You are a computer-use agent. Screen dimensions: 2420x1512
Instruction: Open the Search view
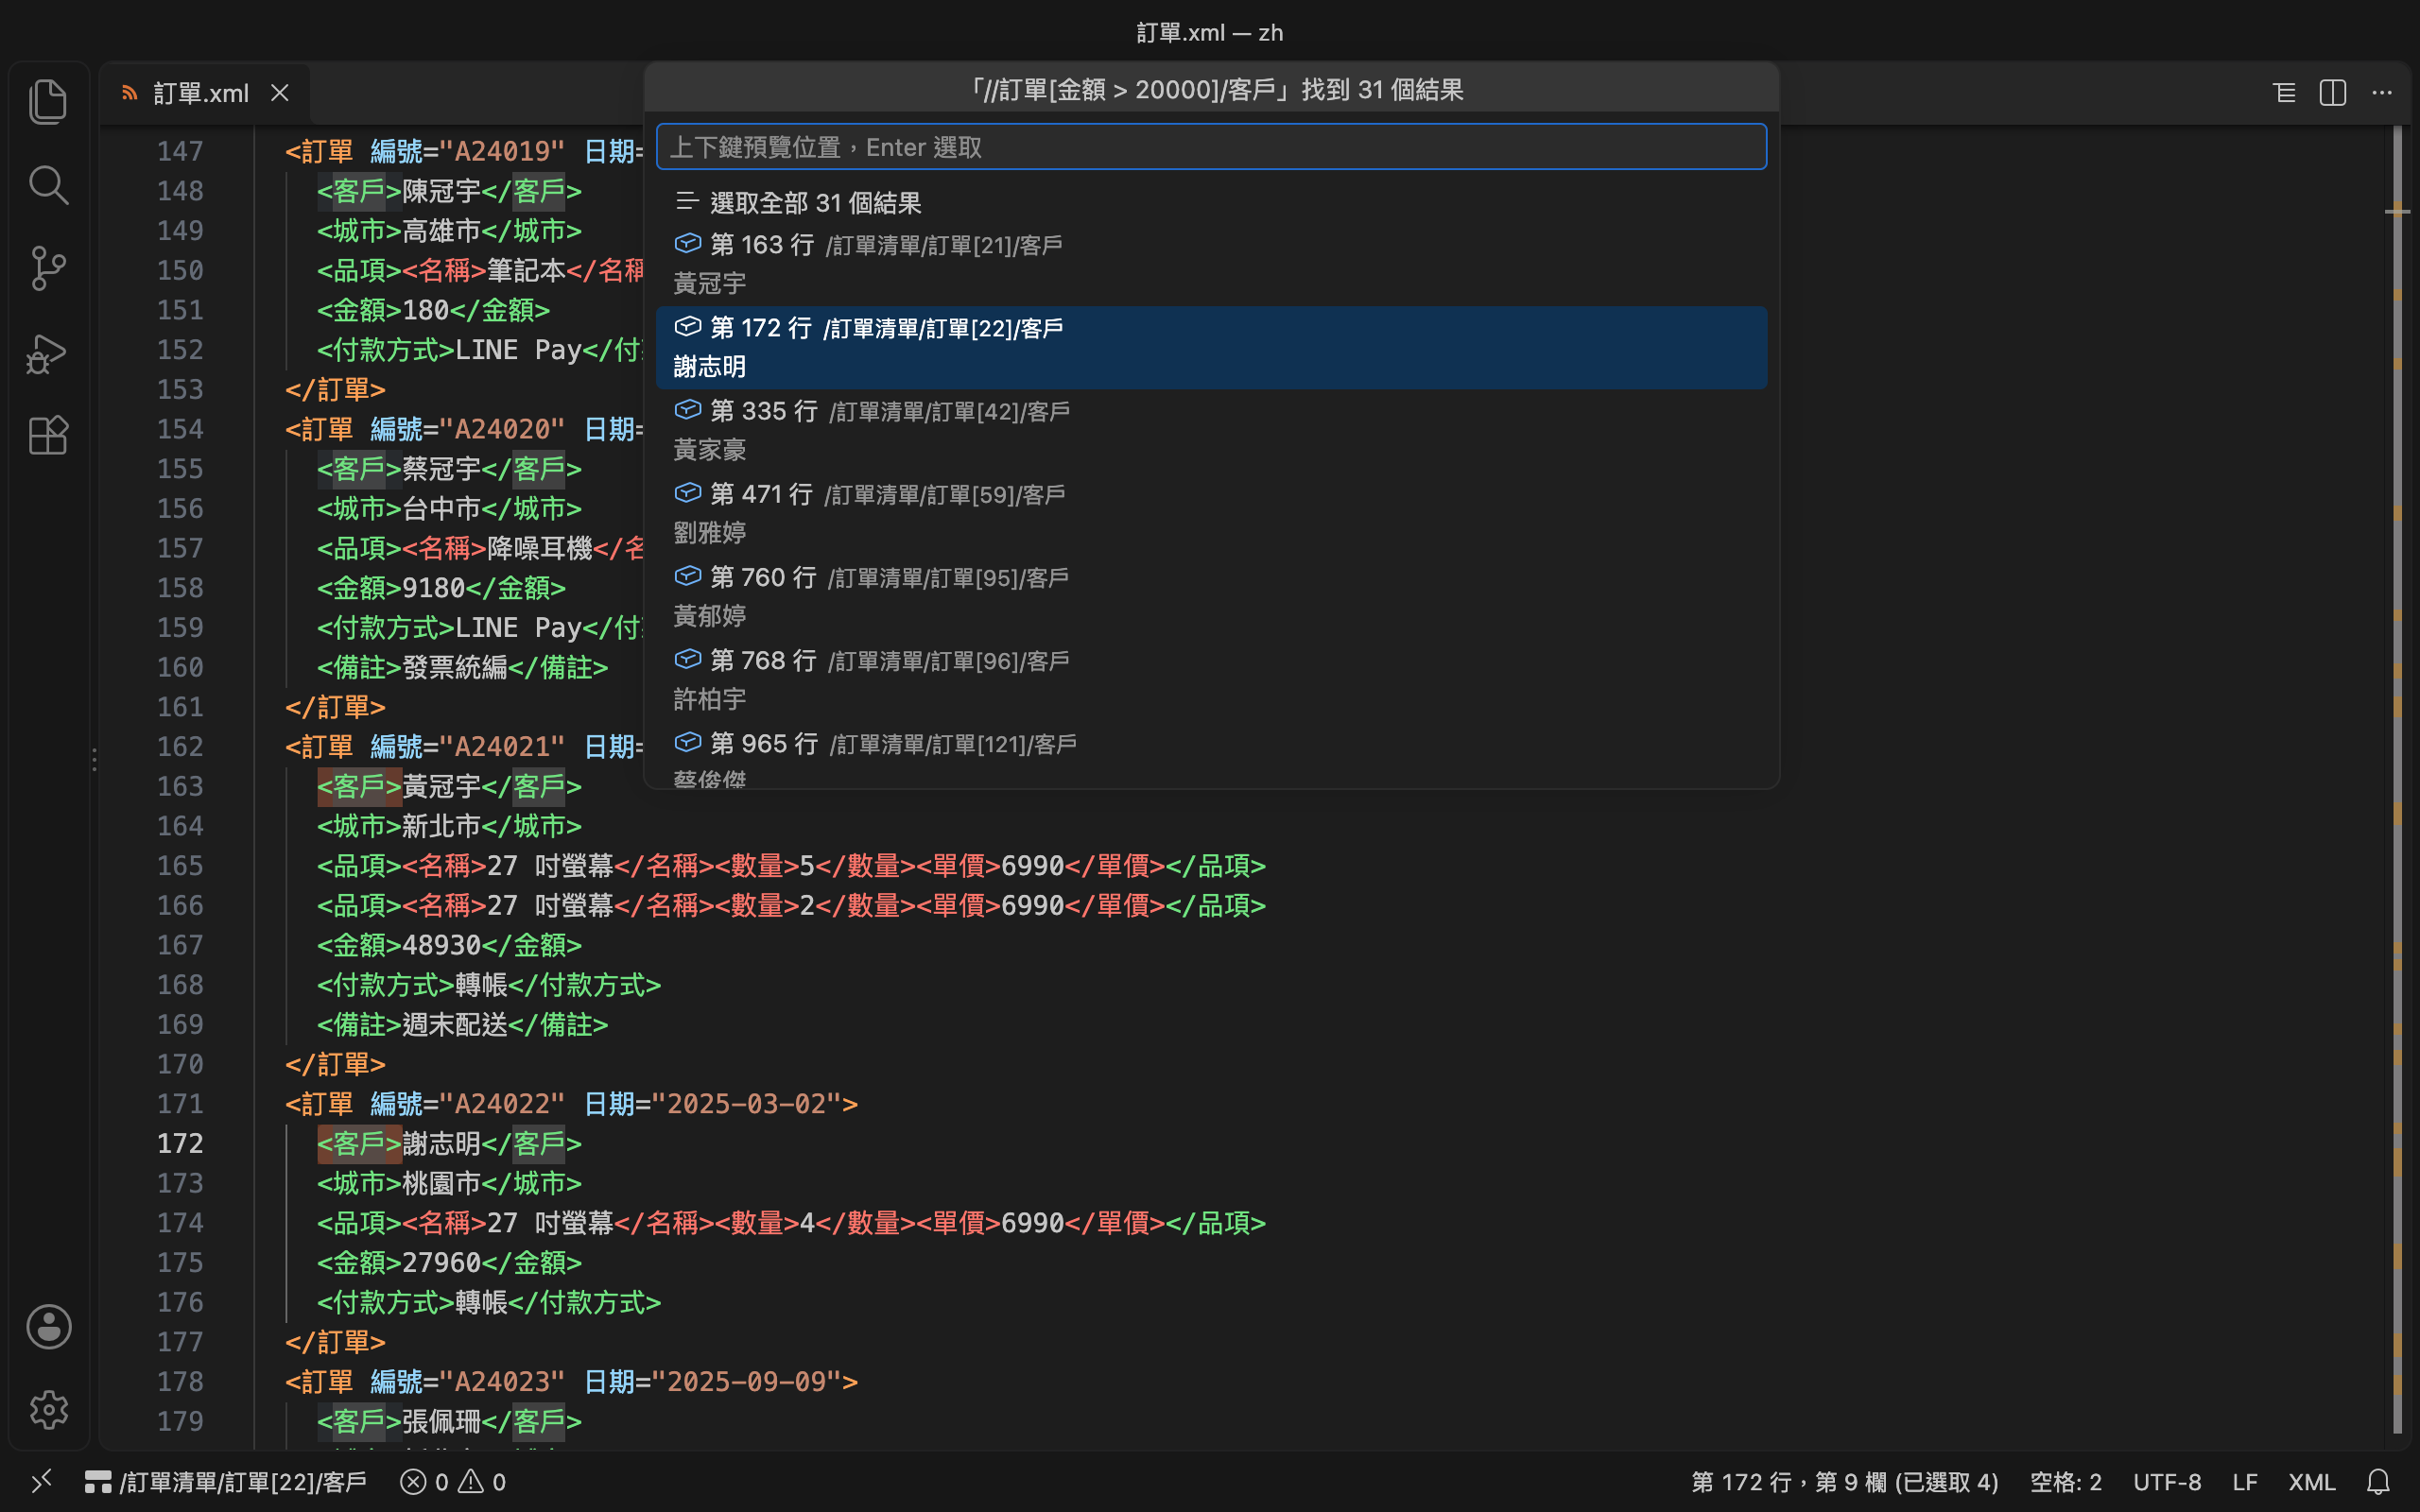coord(48,186)
